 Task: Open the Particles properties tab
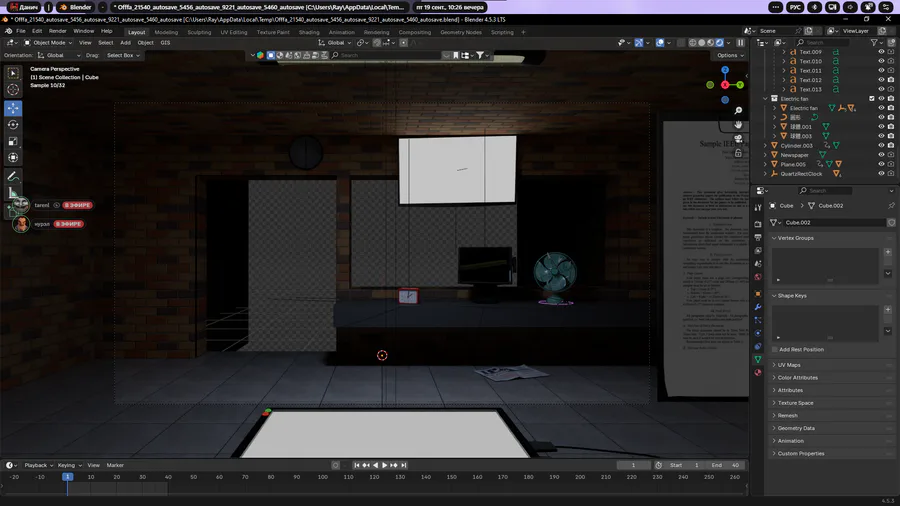758,320
